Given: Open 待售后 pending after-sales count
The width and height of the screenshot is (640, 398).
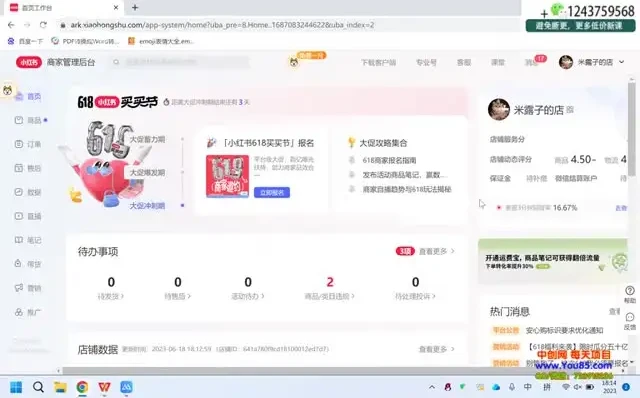Looking at the screenshot, I should (178, 287).
